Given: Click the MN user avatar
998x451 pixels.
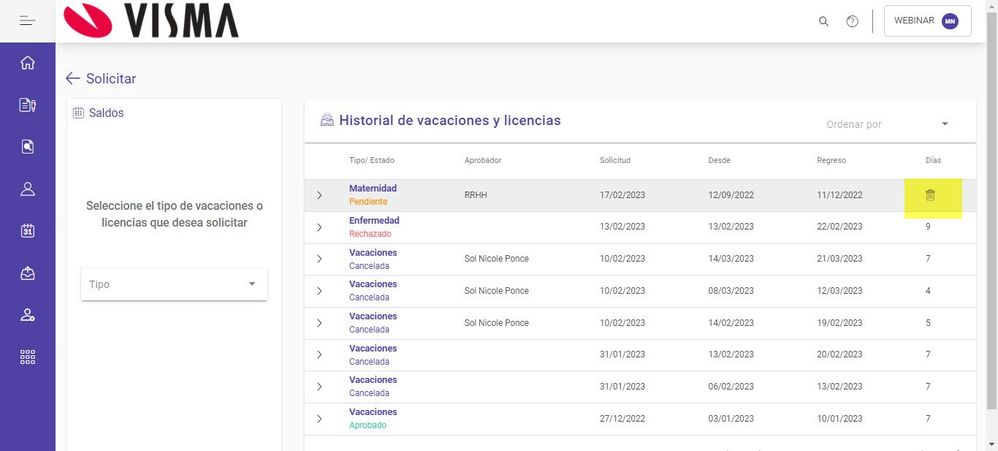Looking at the screenshot, I should (x=950, y=21).
